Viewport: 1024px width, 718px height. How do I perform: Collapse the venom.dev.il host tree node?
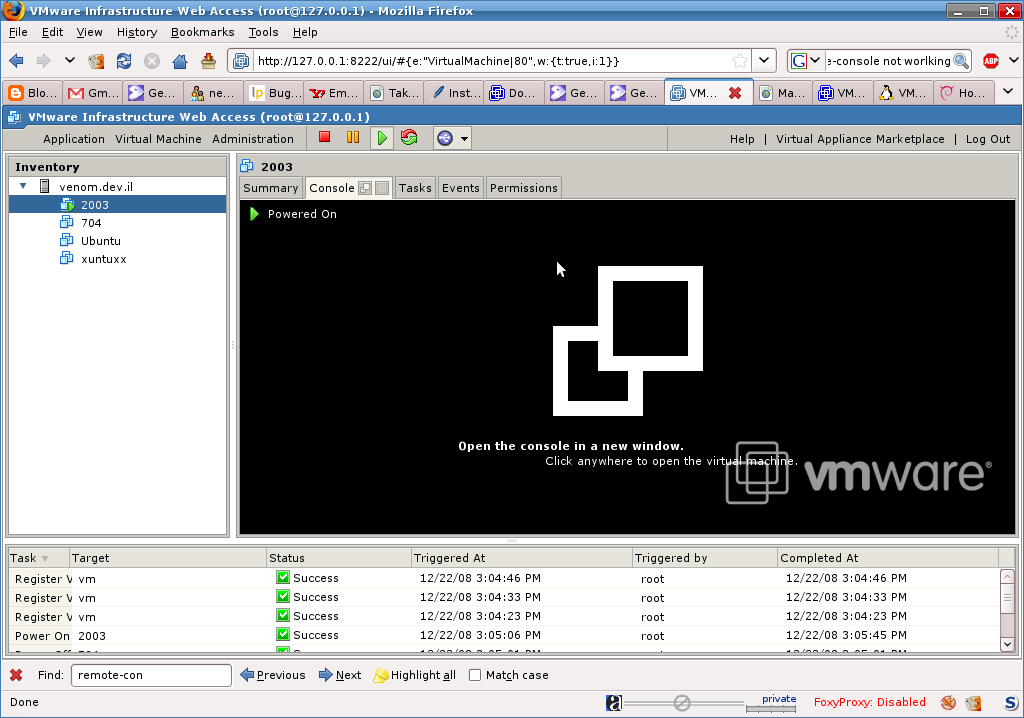coord(23,186)
